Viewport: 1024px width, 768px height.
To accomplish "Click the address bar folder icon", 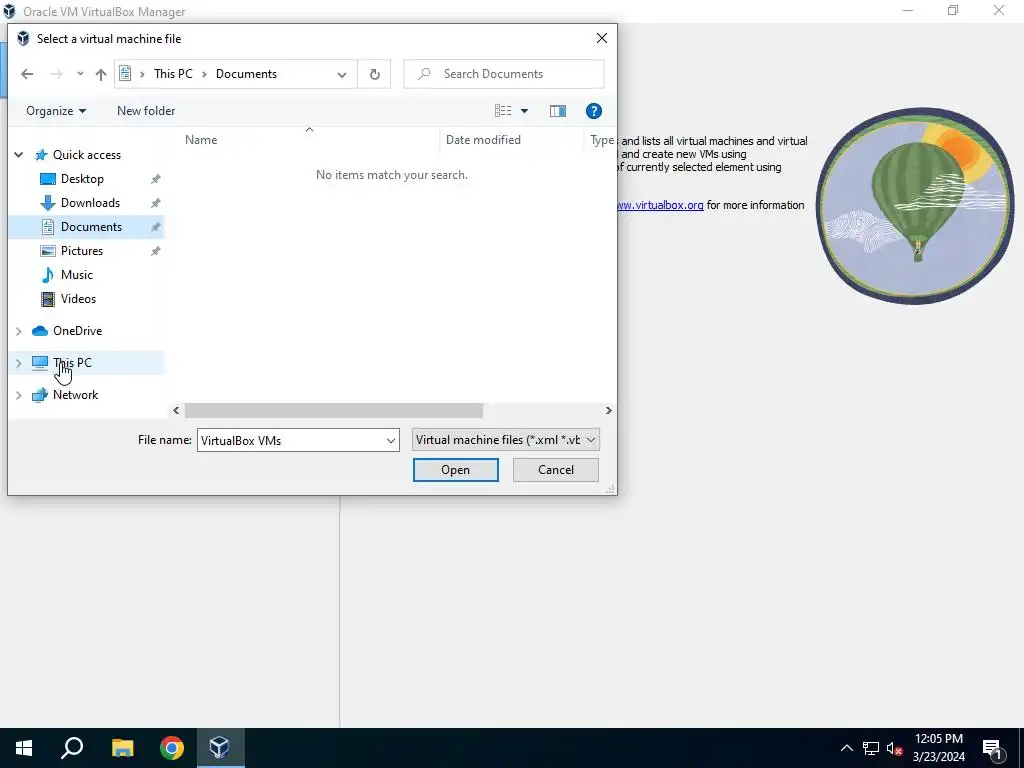I will [x=125, y=74].
